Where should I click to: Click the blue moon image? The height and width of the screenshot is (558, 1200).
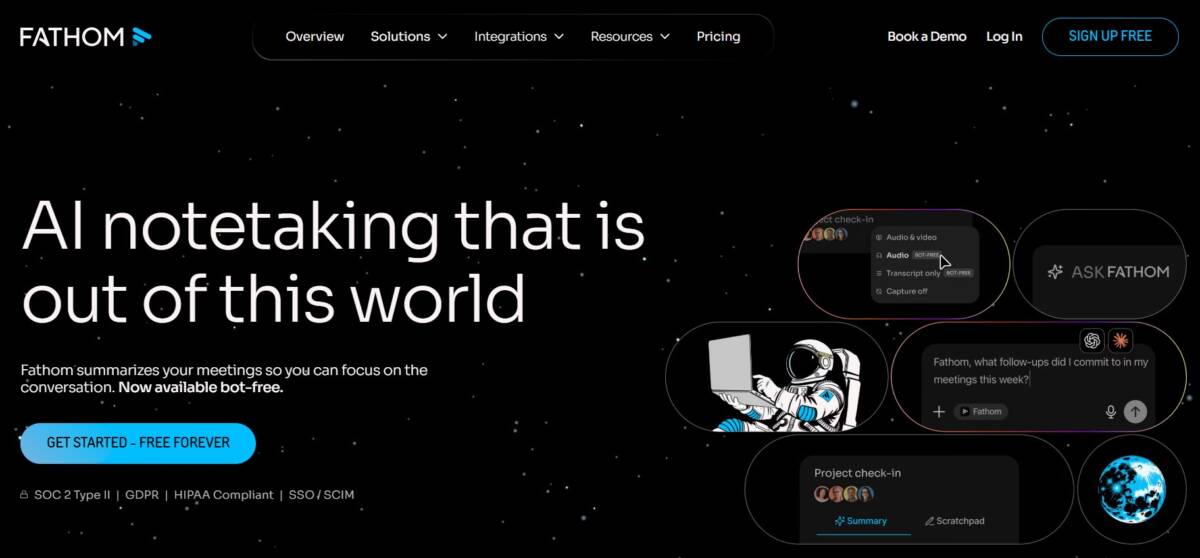pos(1132,489)
